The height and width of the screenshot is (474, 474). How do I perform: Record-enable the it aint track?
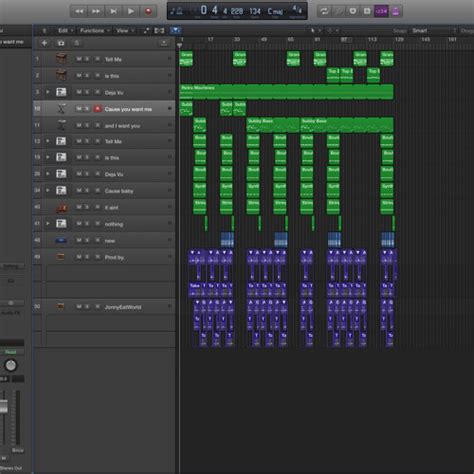pos(97,207)
